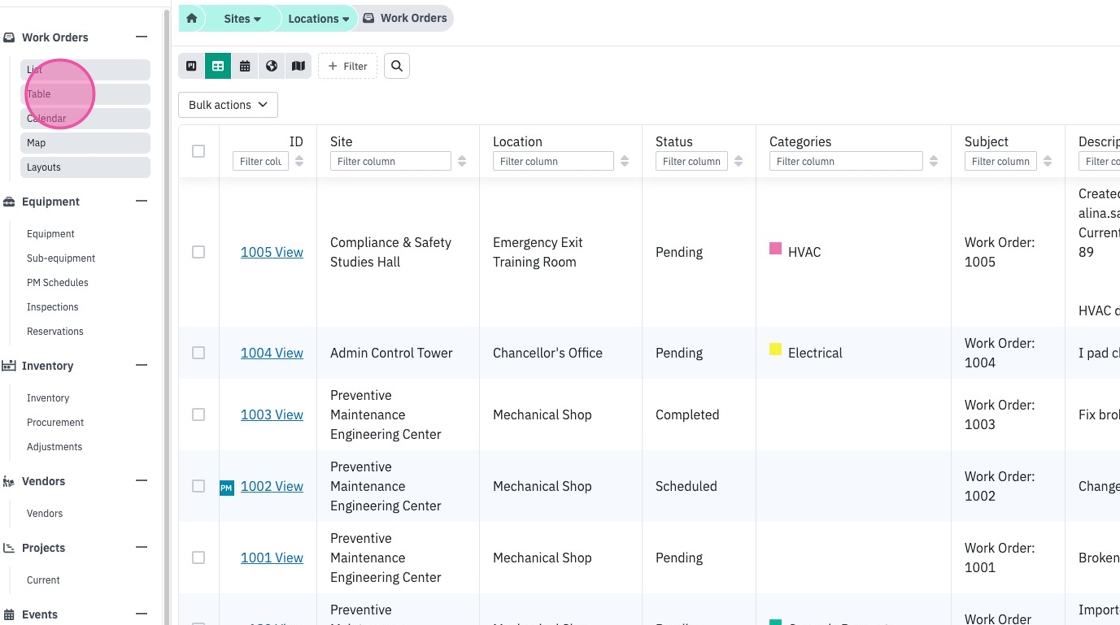Click the Equipment toolbox section icon
The height and width of the screenshot is (625, 1120).
[x=9, y=201]
